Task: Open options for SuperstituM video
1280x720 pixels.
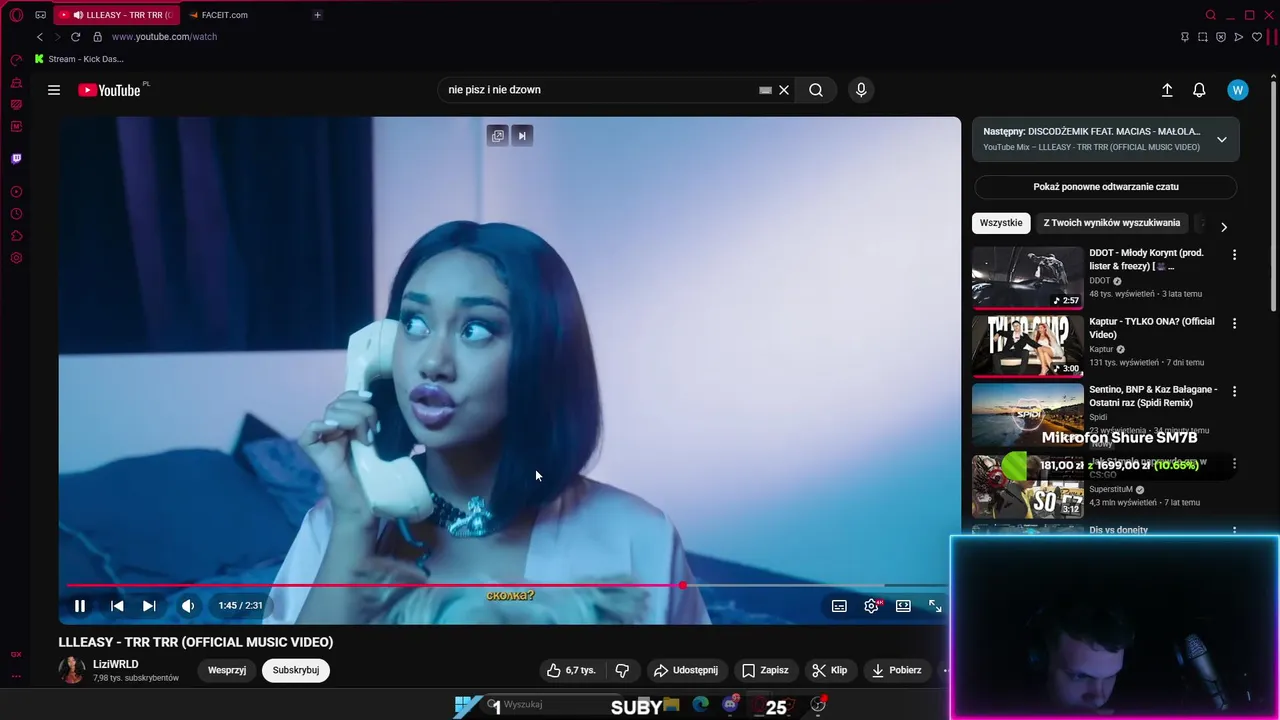Action: pos(1234,464)
